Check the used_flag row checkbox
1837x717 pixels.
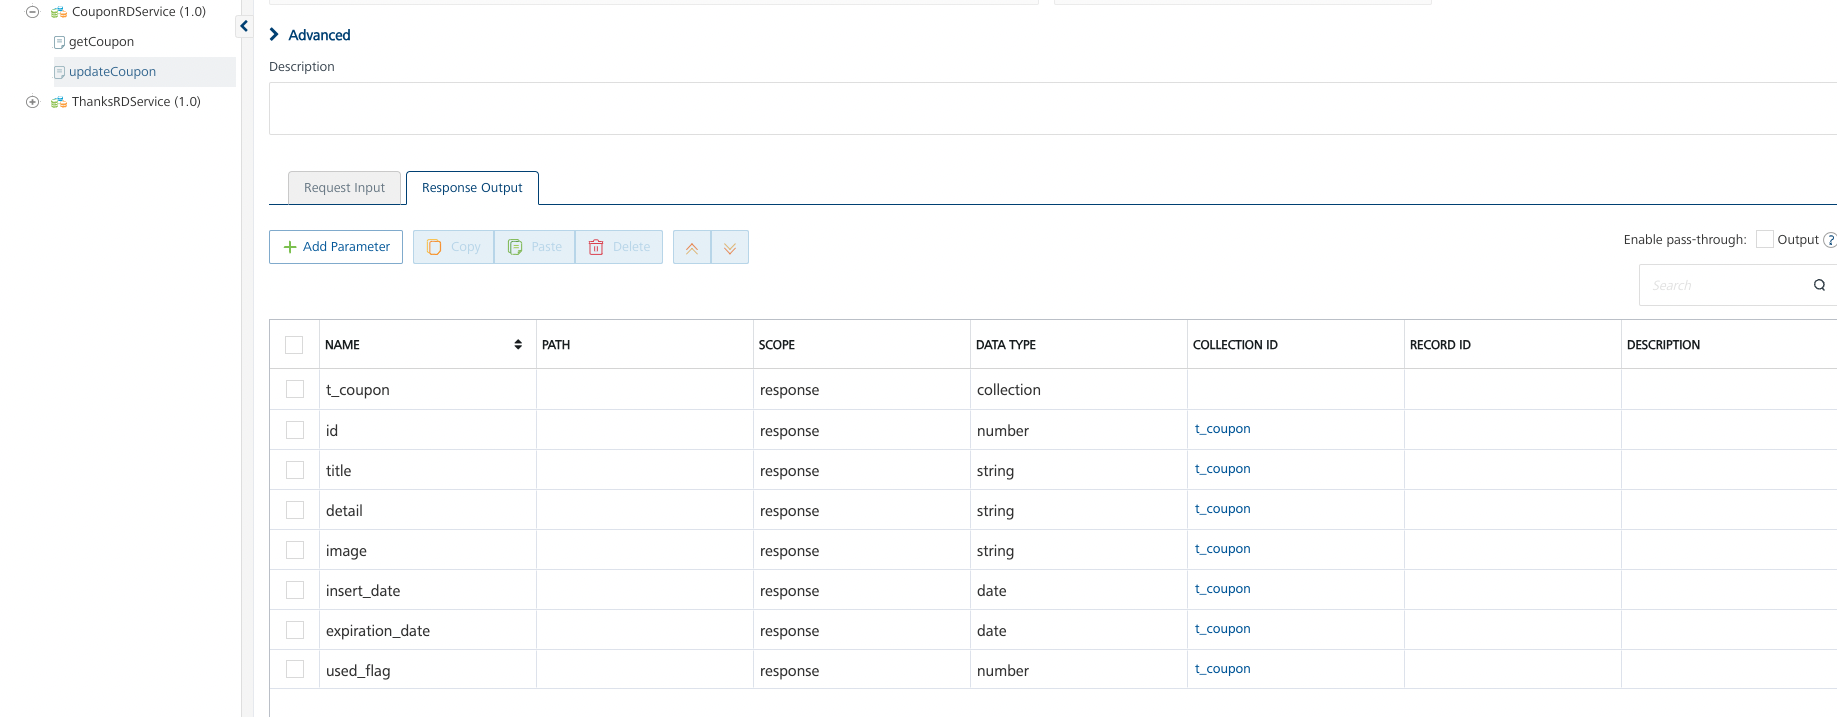(295, 669)
